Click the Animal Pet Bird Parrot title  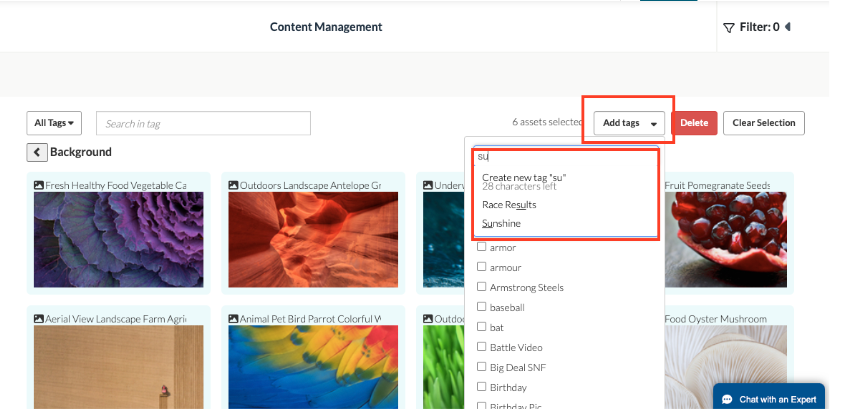click(311, 319)
